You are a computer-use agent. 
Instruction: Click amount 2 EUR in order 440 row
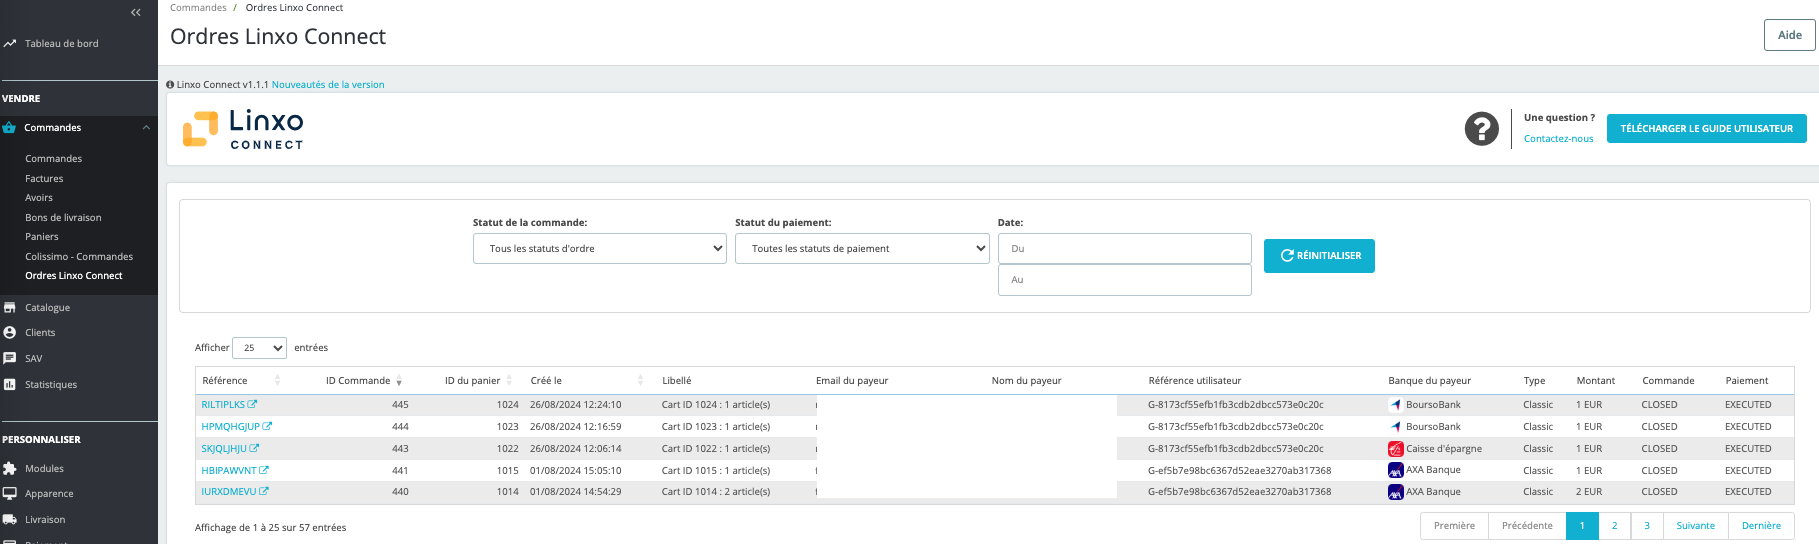tap(1589, 491)
